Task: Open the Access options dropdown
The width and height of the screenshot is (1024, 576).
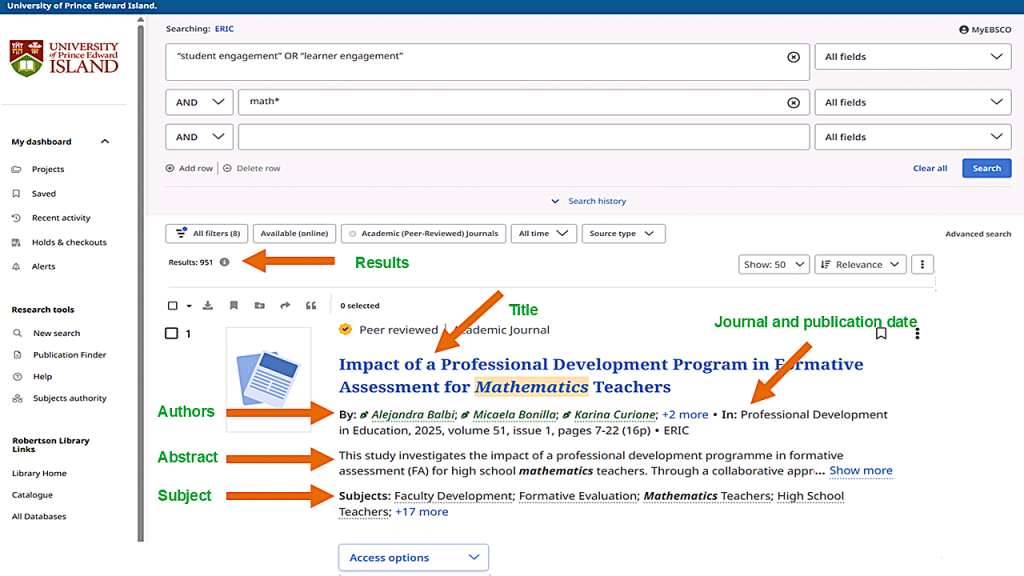Action: pyautogui.click(x=414, y=558)
